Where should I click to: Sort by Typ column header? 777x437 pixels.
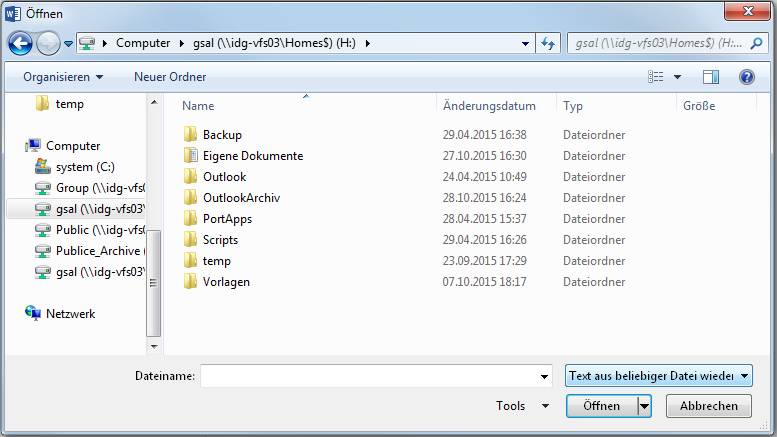pyautogui.click(x=573, y=106)
